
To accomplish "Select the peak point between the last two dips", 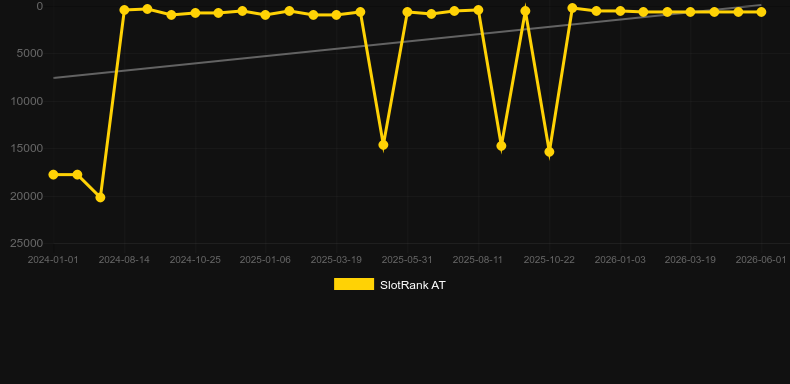I will [x=525, y=11].
